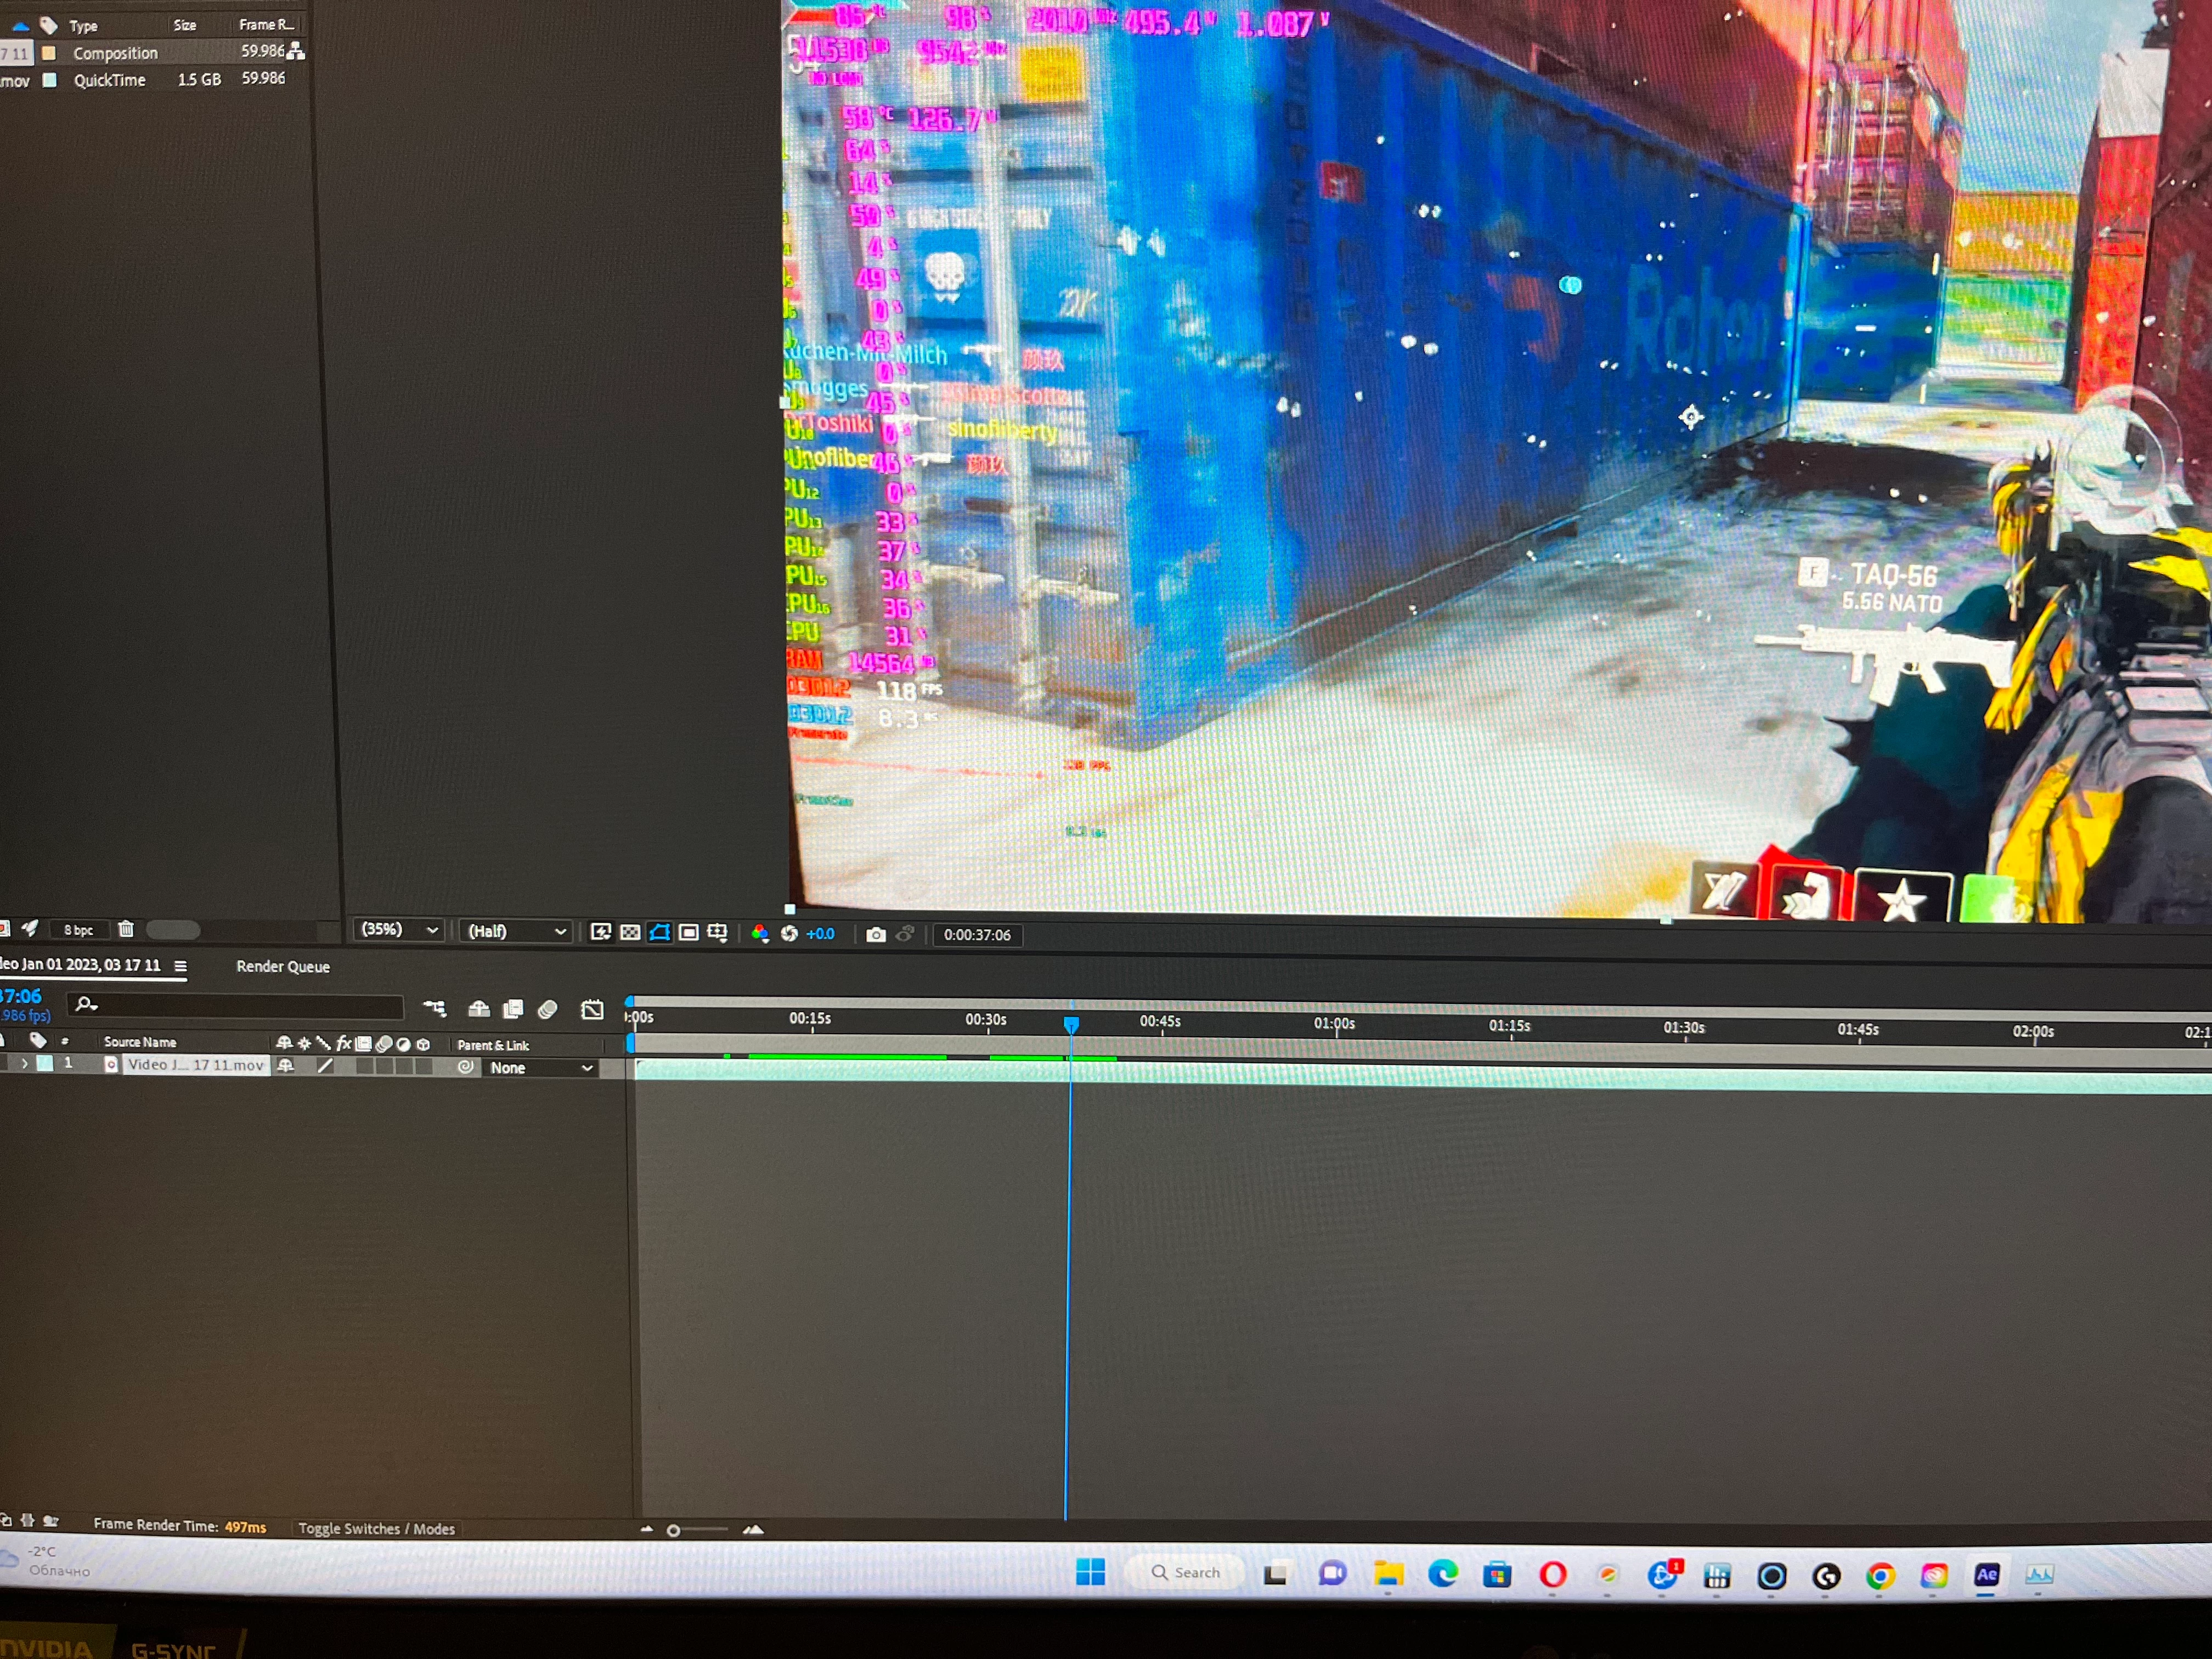Reset exposure icon in the viewer
The width and height of the screenshot is (2212, 1659).
tap(789, 933)
